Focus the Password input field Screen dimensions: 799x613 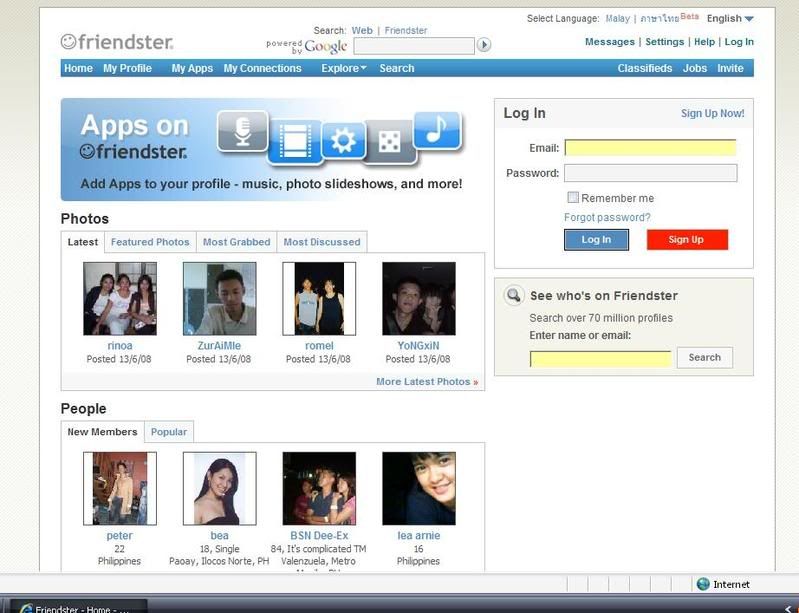[650, 173]
